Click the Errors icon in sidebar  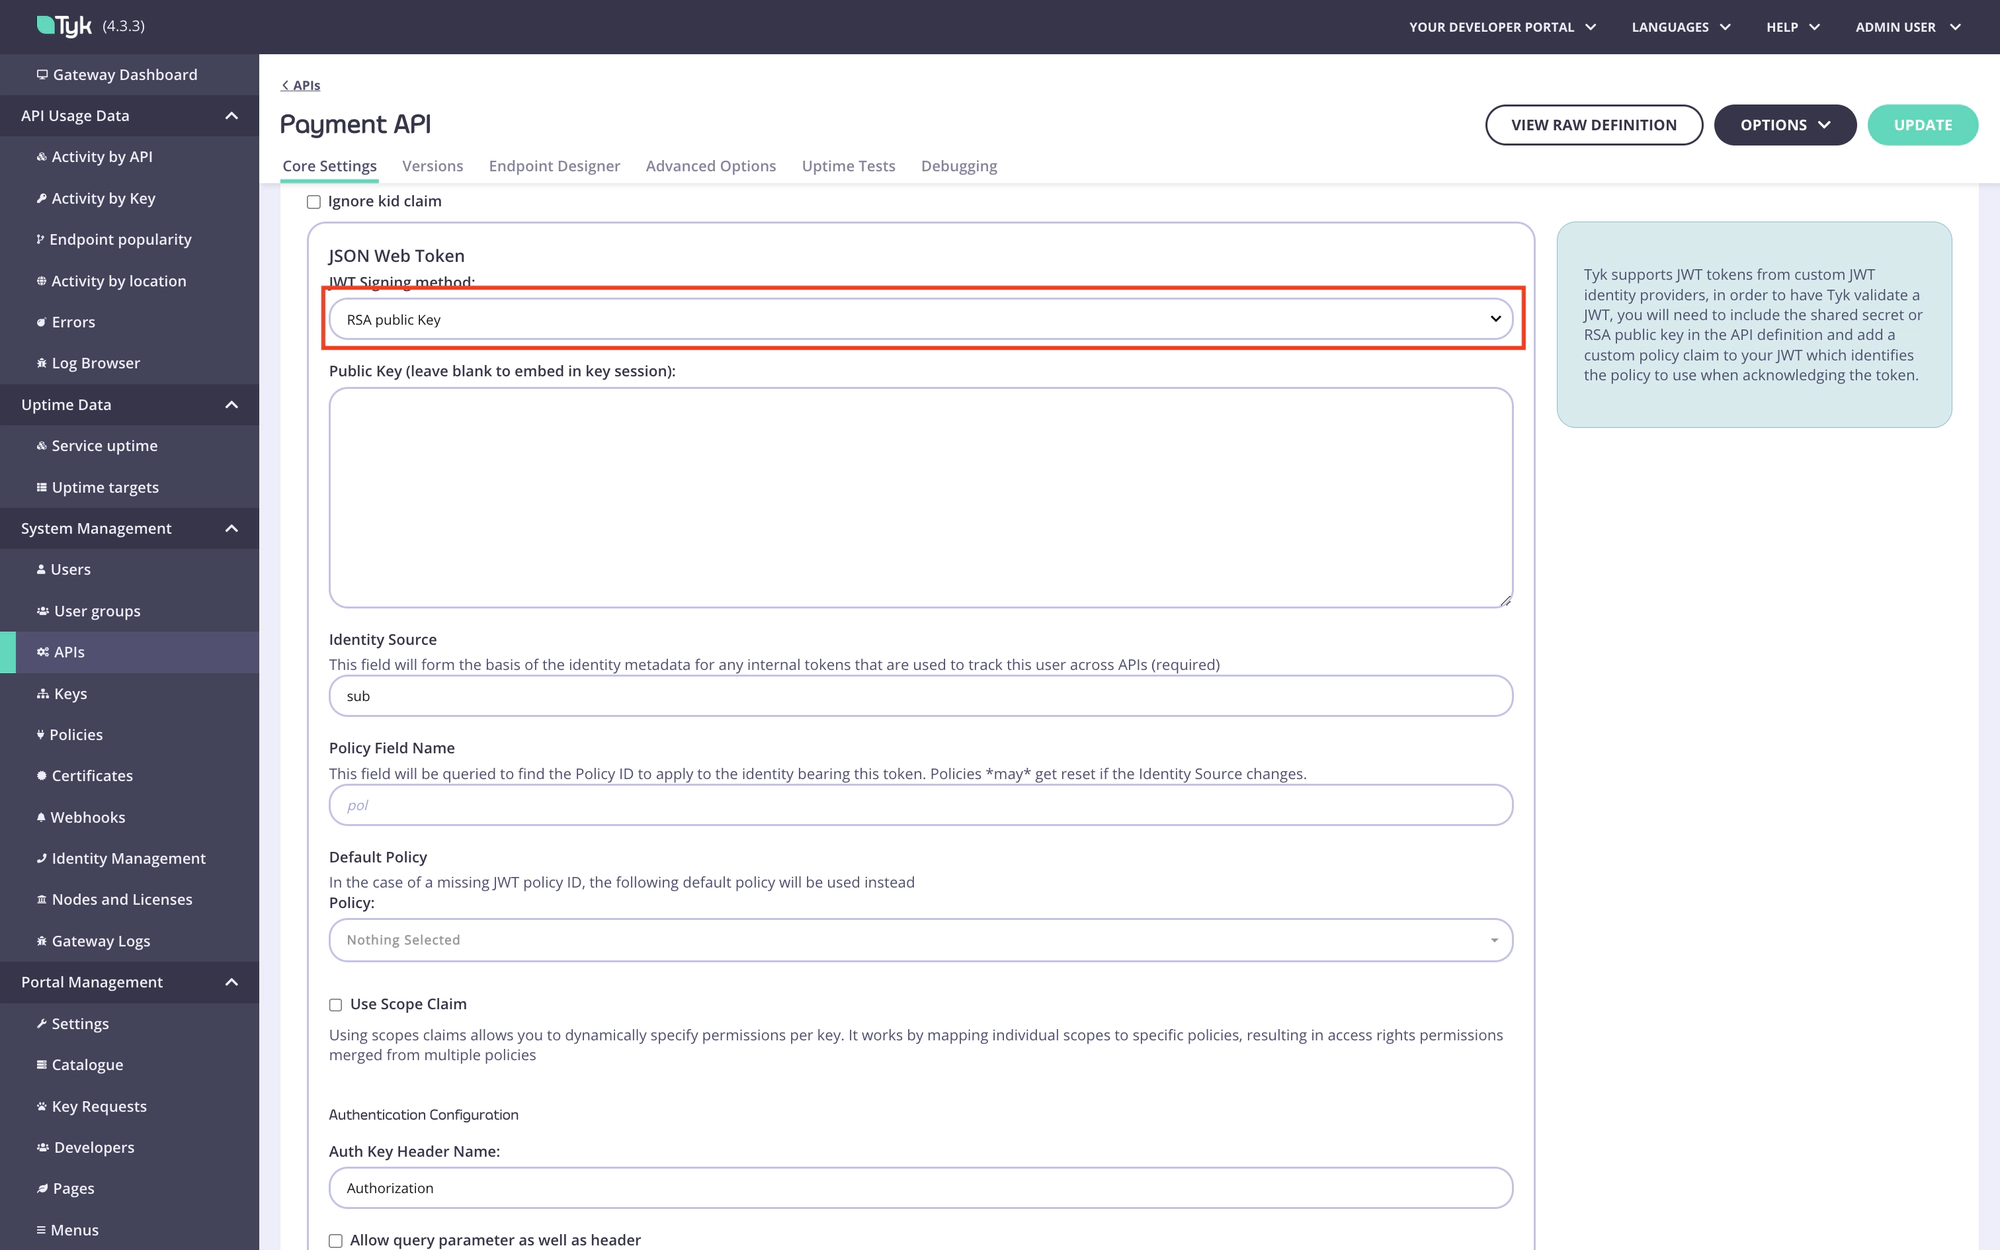(45, 321)
